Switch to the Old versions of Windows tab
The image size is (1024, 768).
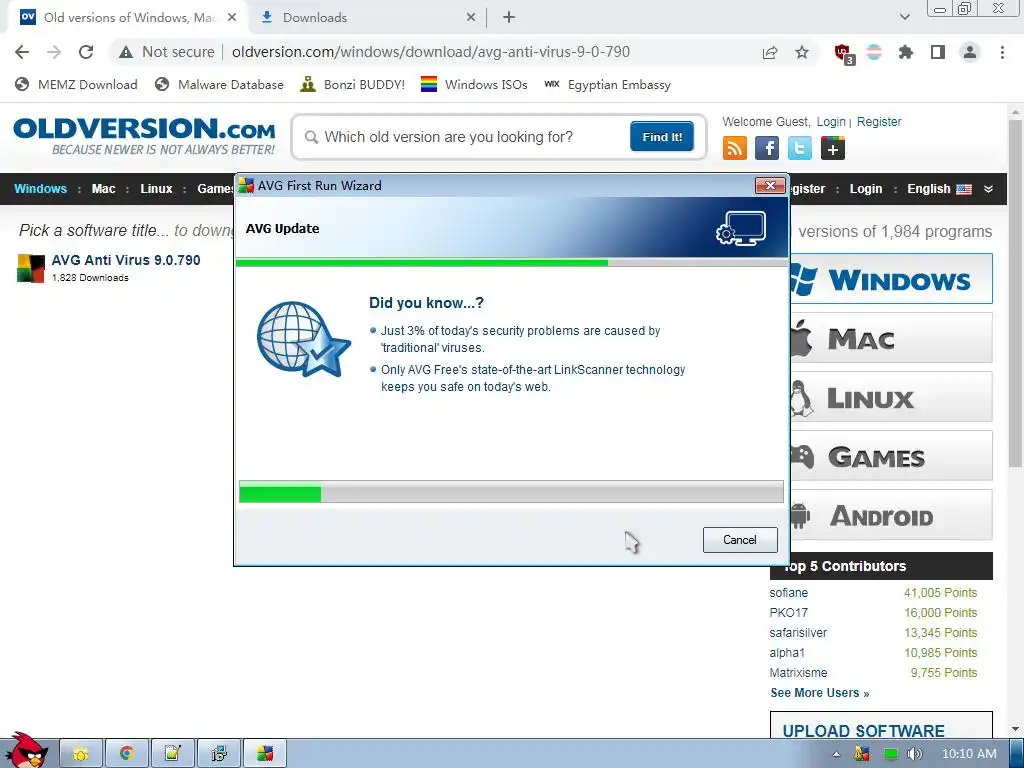(129, 18)
